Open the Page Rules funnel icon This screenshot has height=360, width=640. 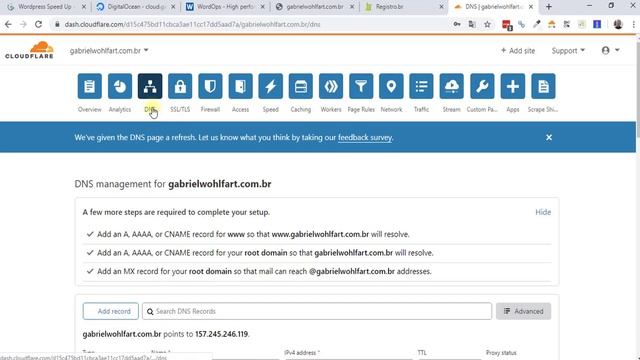click(x=361, y=86)
